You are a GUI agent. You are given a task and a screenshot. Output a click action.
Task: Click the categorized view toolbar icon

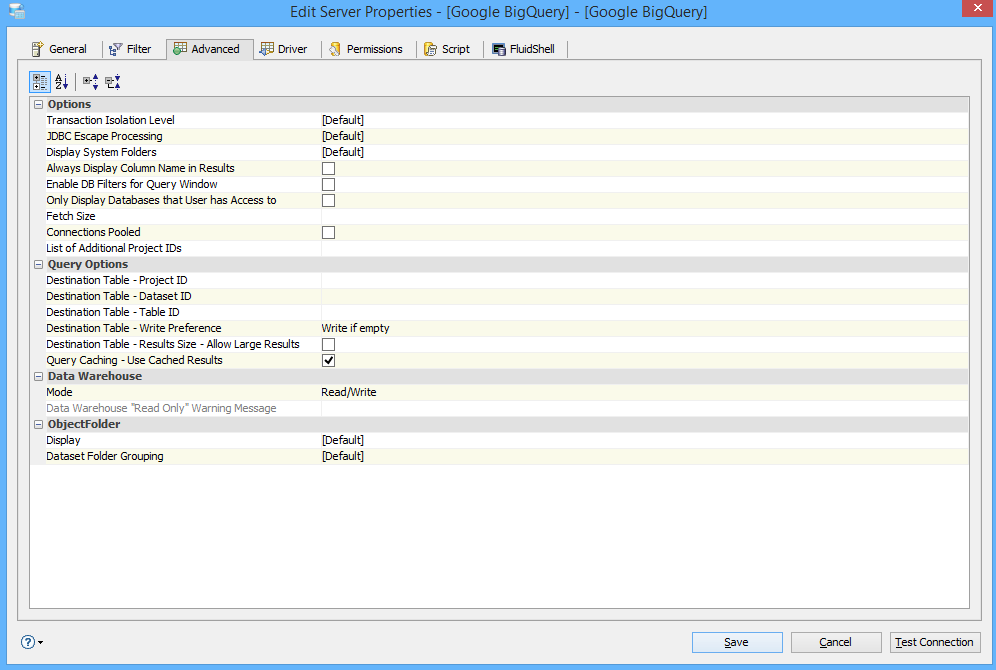pyautogui.click(x=40, y=82)
